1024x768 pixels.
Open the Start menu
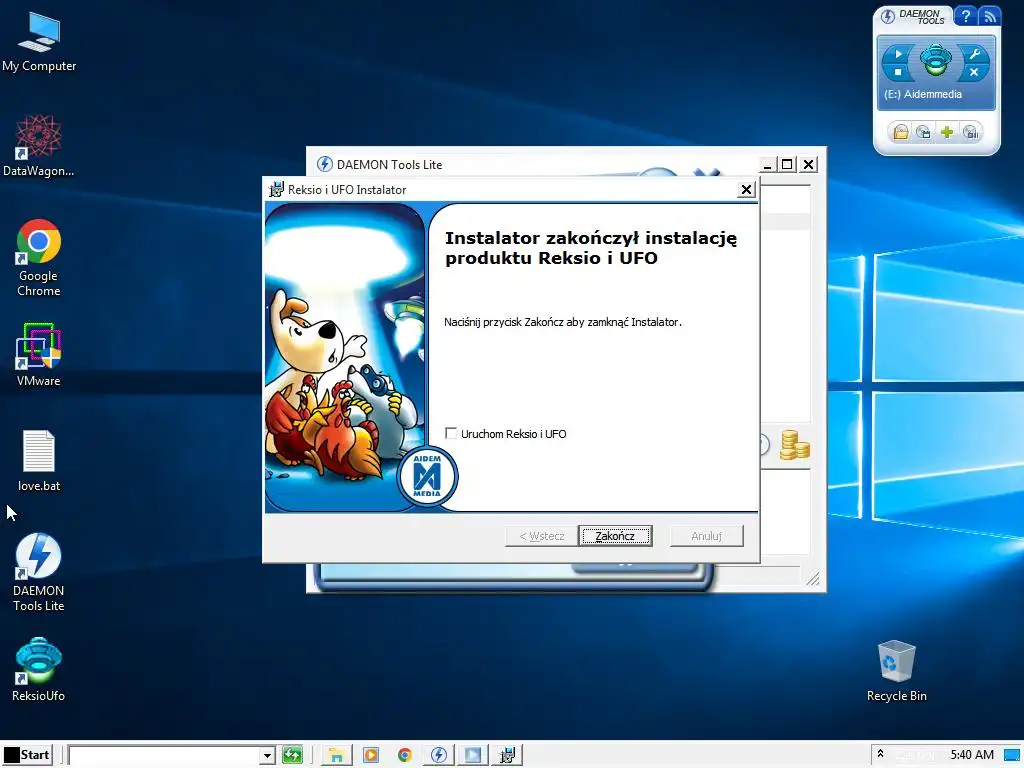point(27,755)
